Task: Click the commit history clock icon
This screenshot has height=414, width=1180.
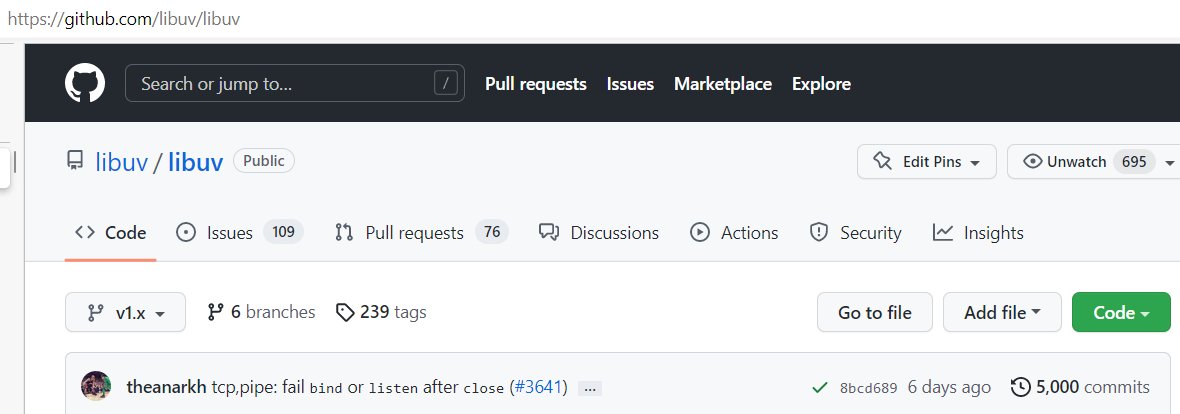Action: (x=1020, y=388)
